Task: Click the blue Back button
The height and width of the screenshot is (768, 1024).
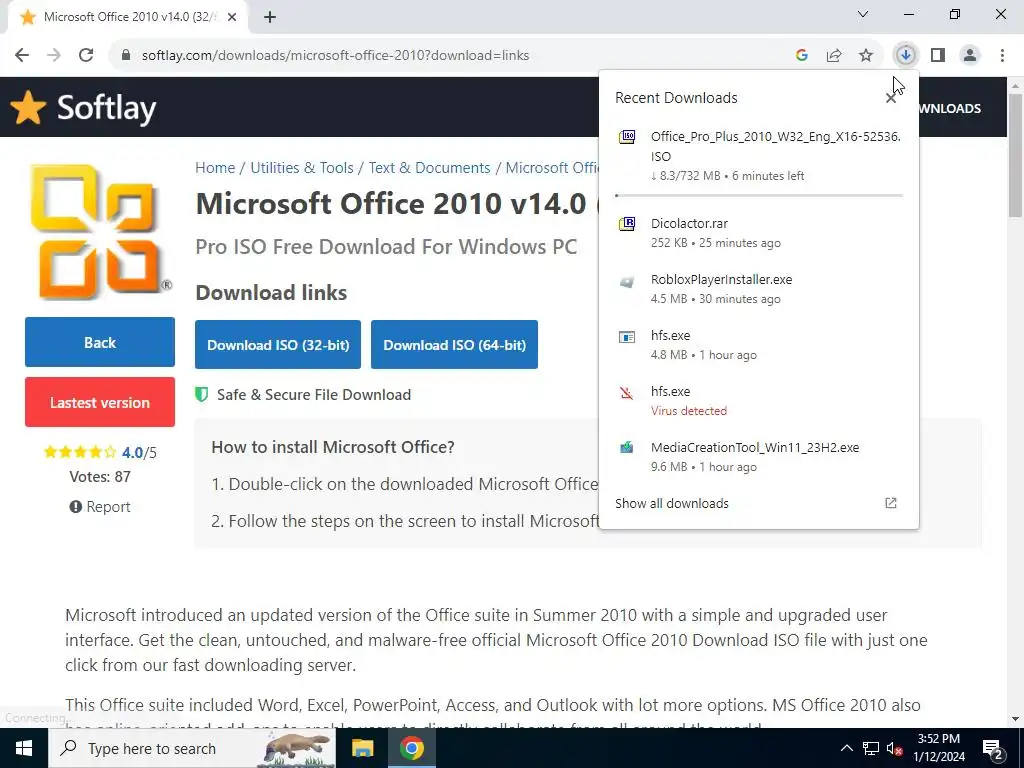Action: pyautogui.click(x=100, y=342)
